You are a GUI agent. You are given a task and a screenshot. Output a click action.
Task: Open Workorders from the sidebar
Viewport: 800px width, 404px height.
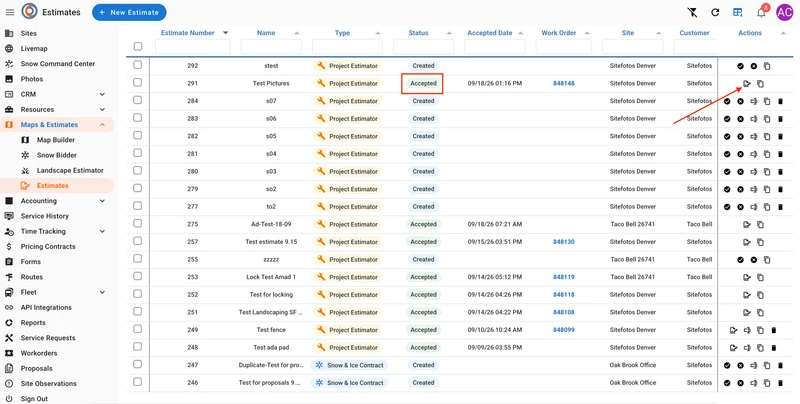click(39, 353)
